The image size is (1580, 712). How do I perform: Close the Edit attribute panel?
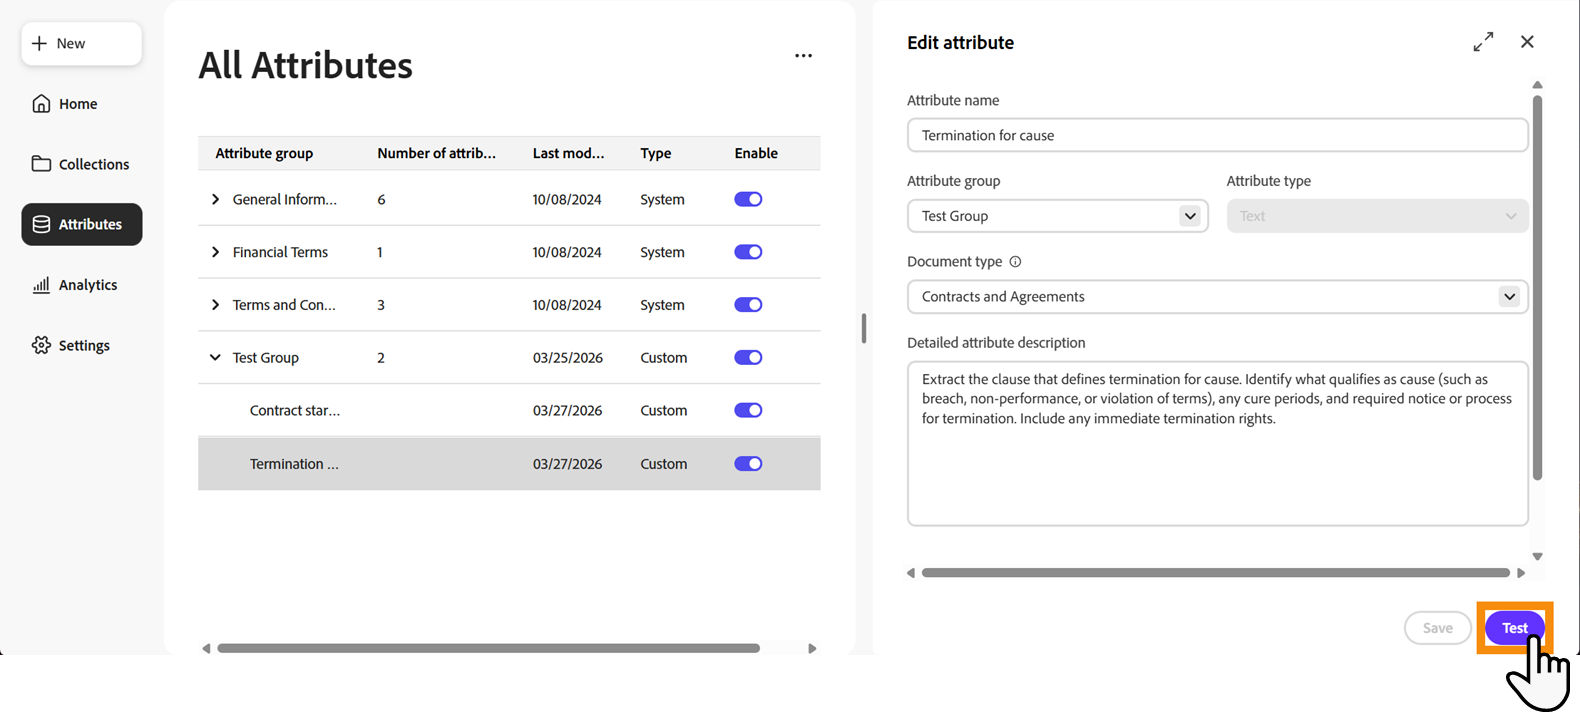[1527, 42]
